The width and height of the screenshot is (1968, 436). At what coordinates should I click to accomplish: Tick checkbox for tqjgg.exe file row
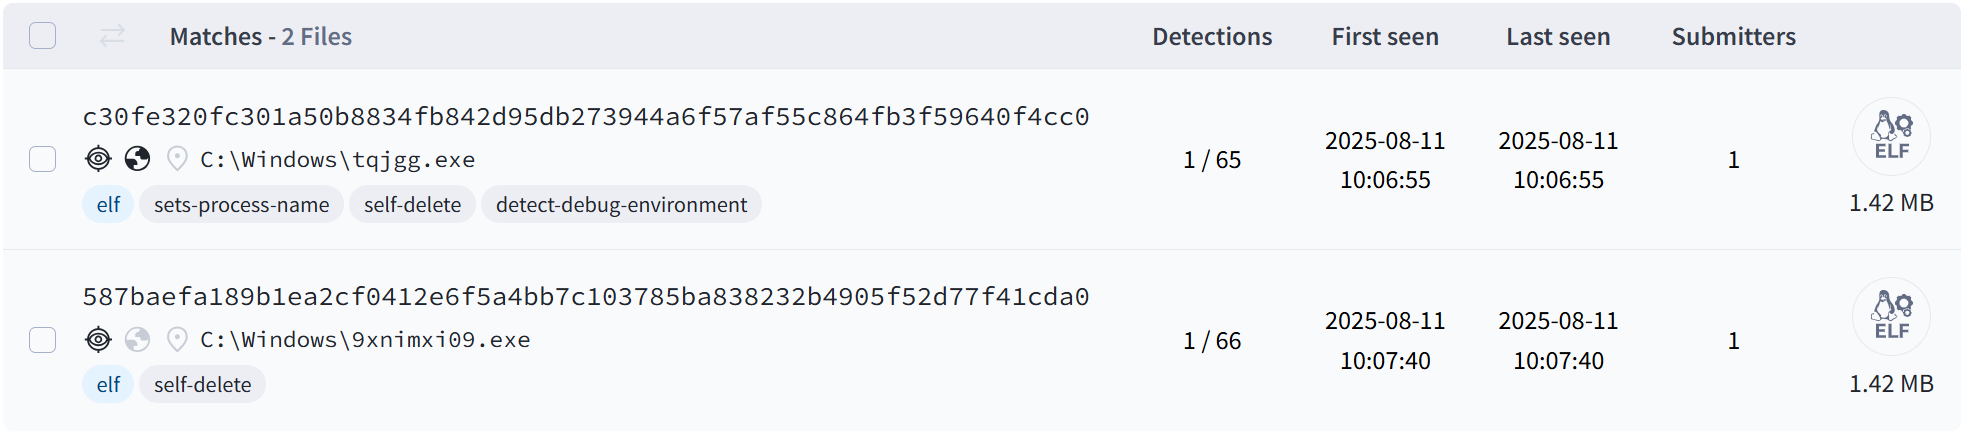42,159
